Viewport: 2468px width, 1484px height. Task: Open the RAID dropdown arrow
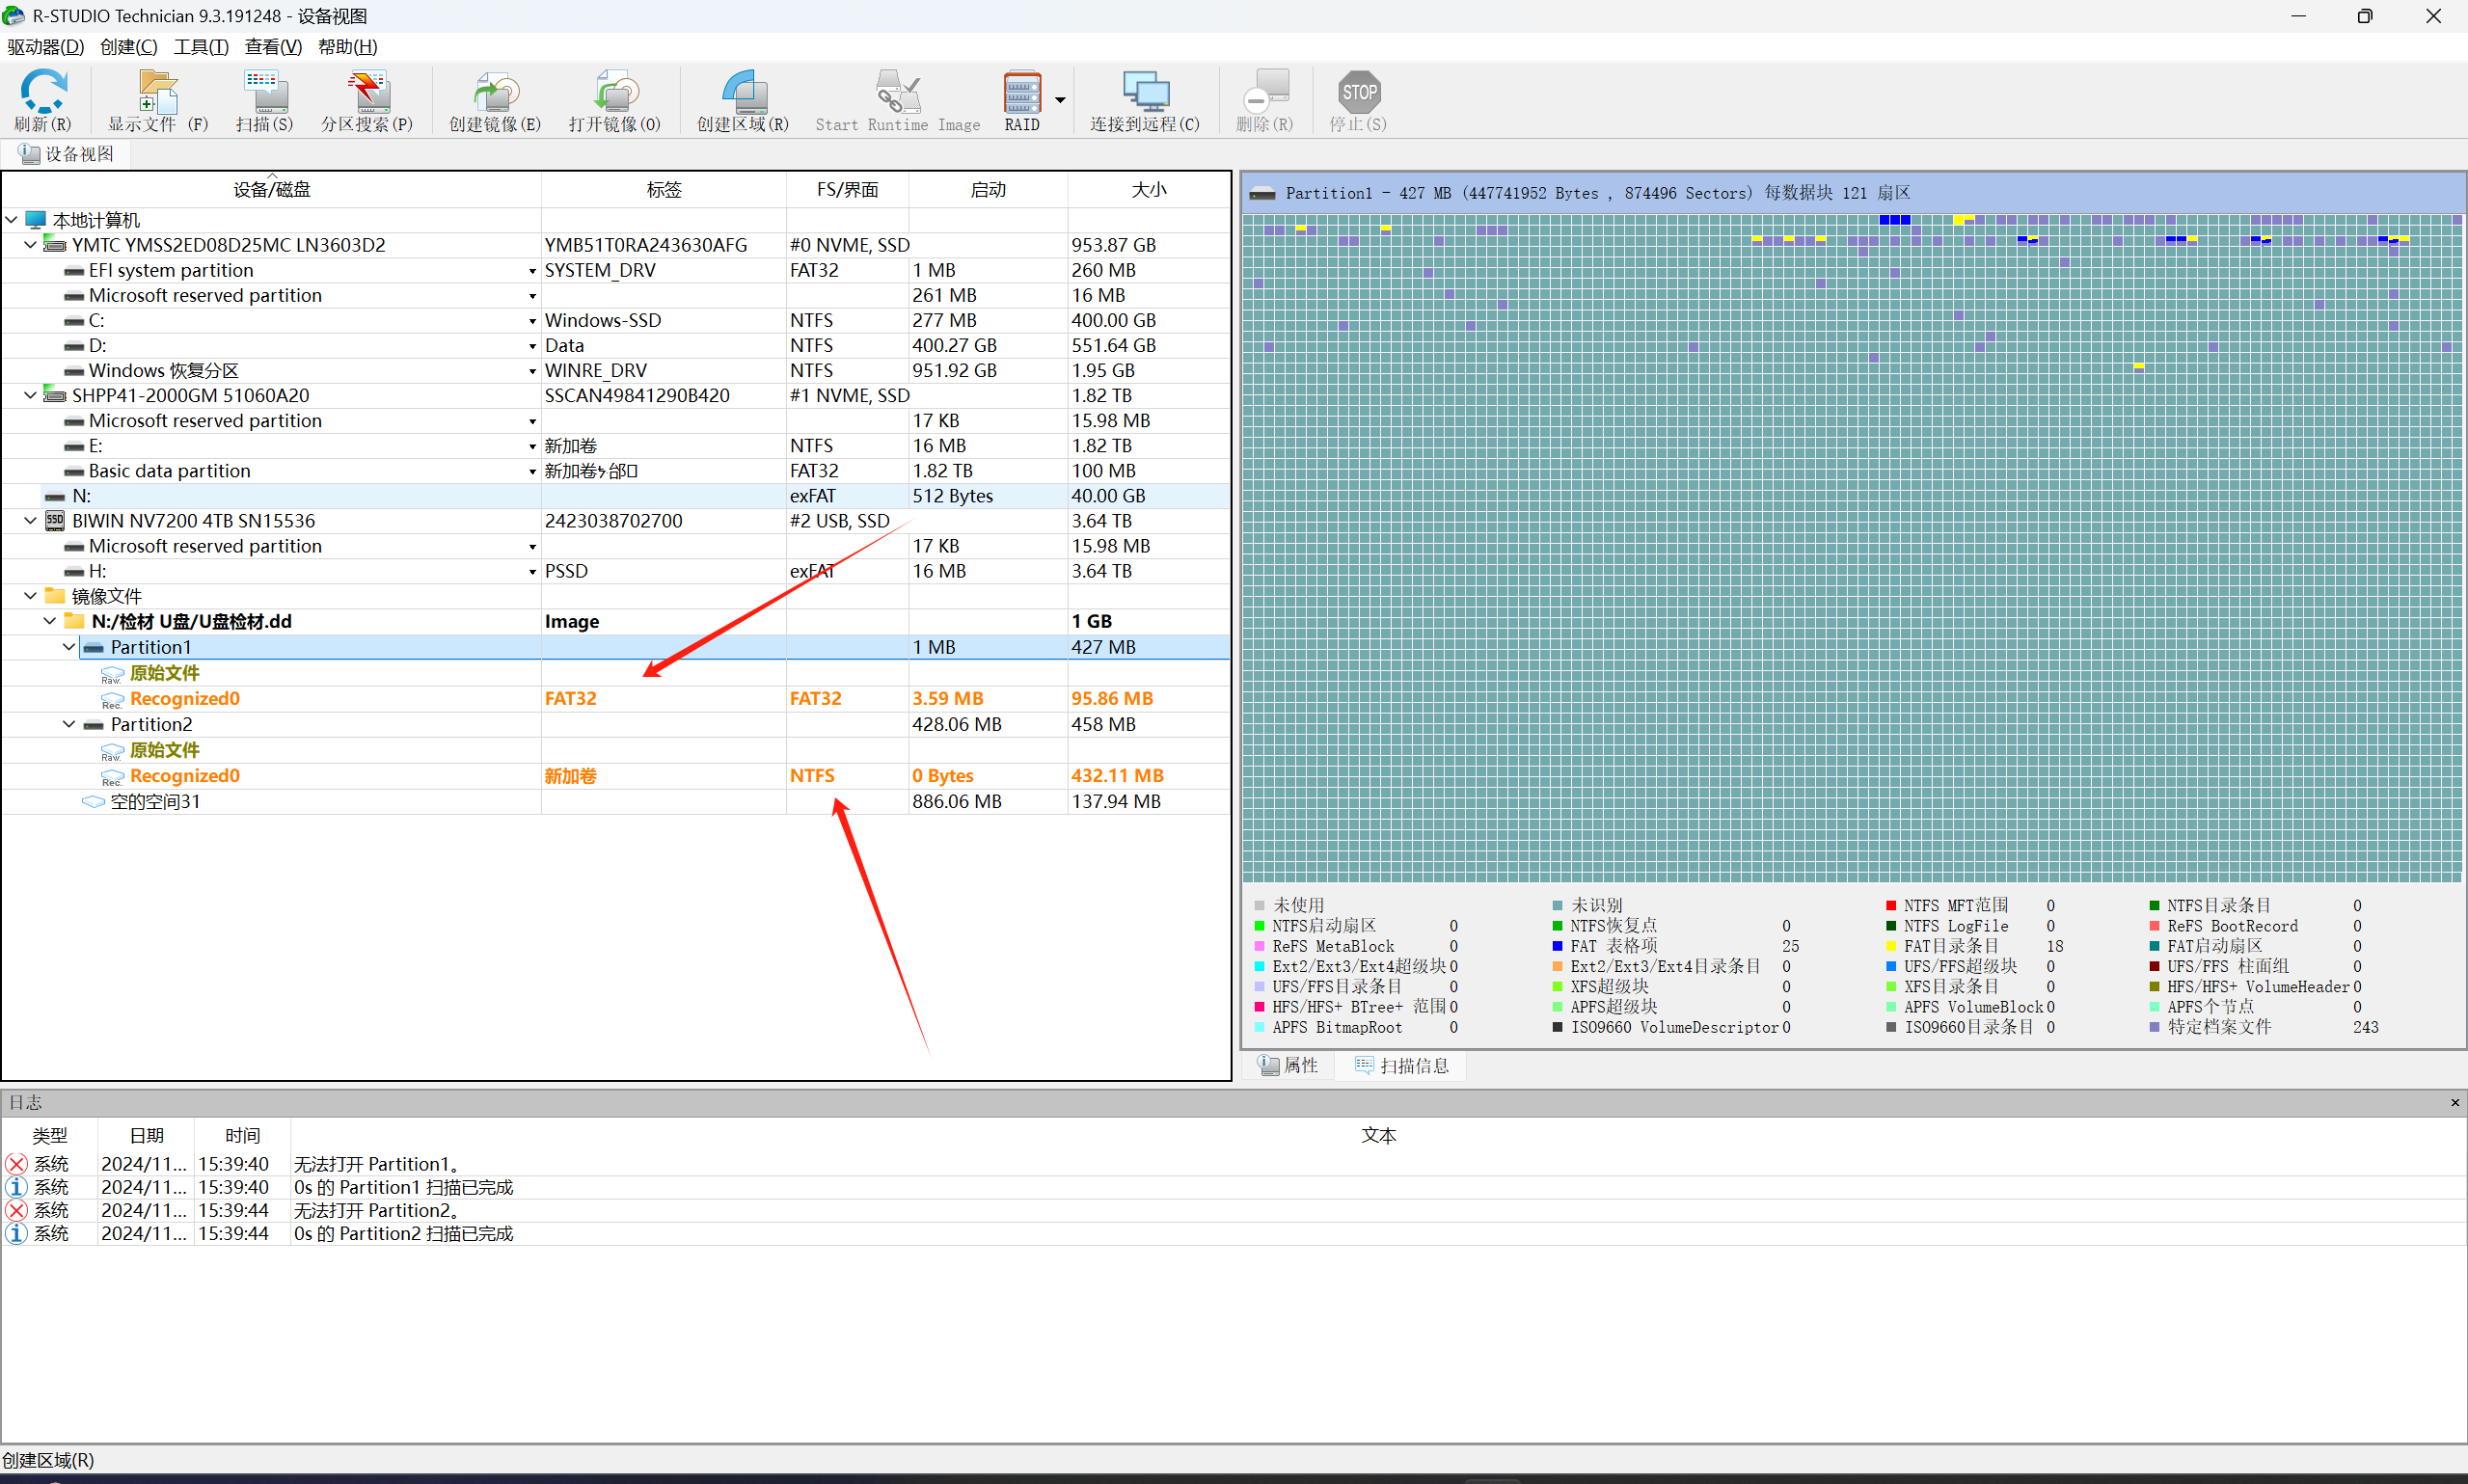coord(1060,100)
